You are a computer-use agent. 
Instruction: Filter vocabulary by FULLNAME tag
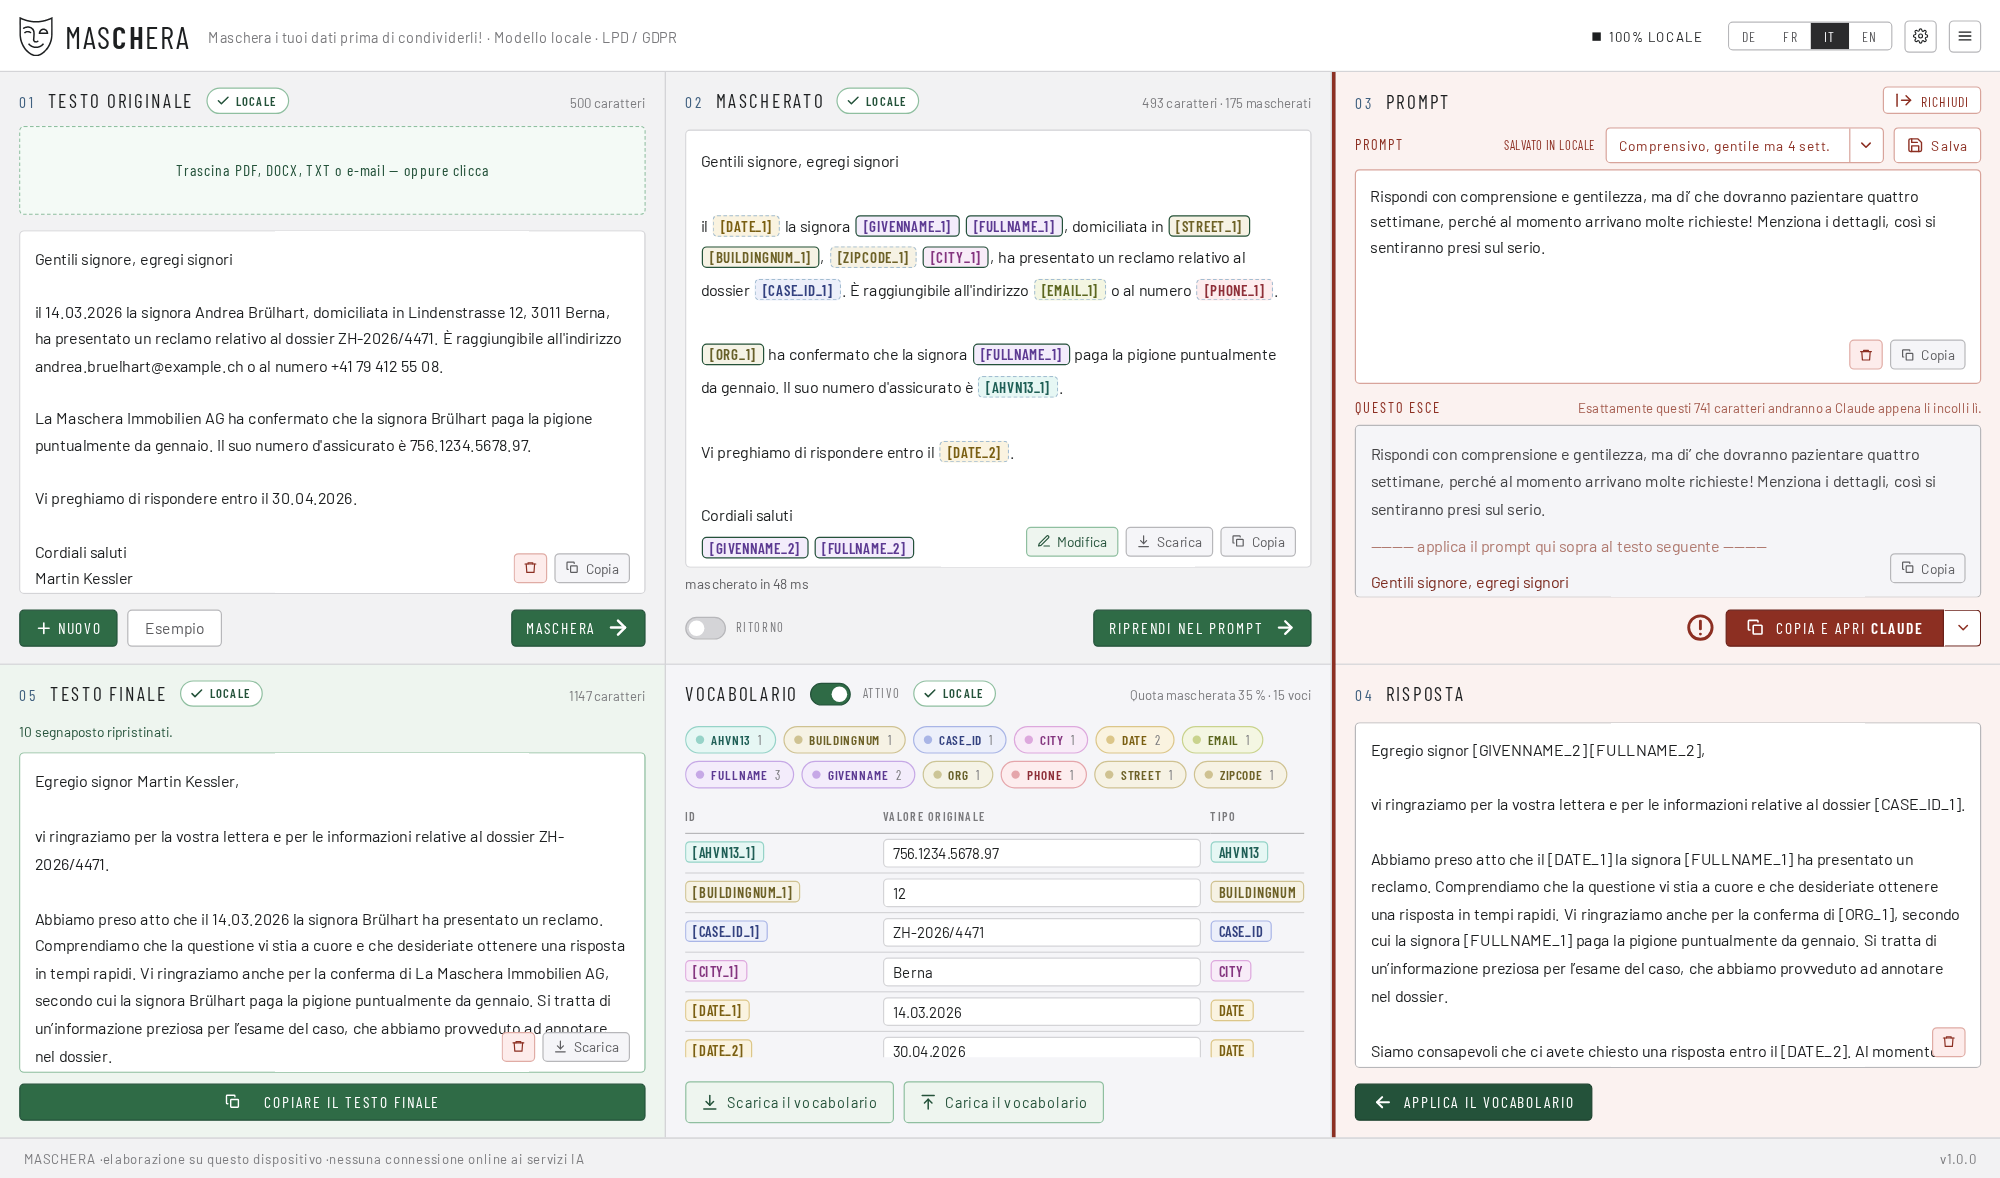click(x=739, y=775)
